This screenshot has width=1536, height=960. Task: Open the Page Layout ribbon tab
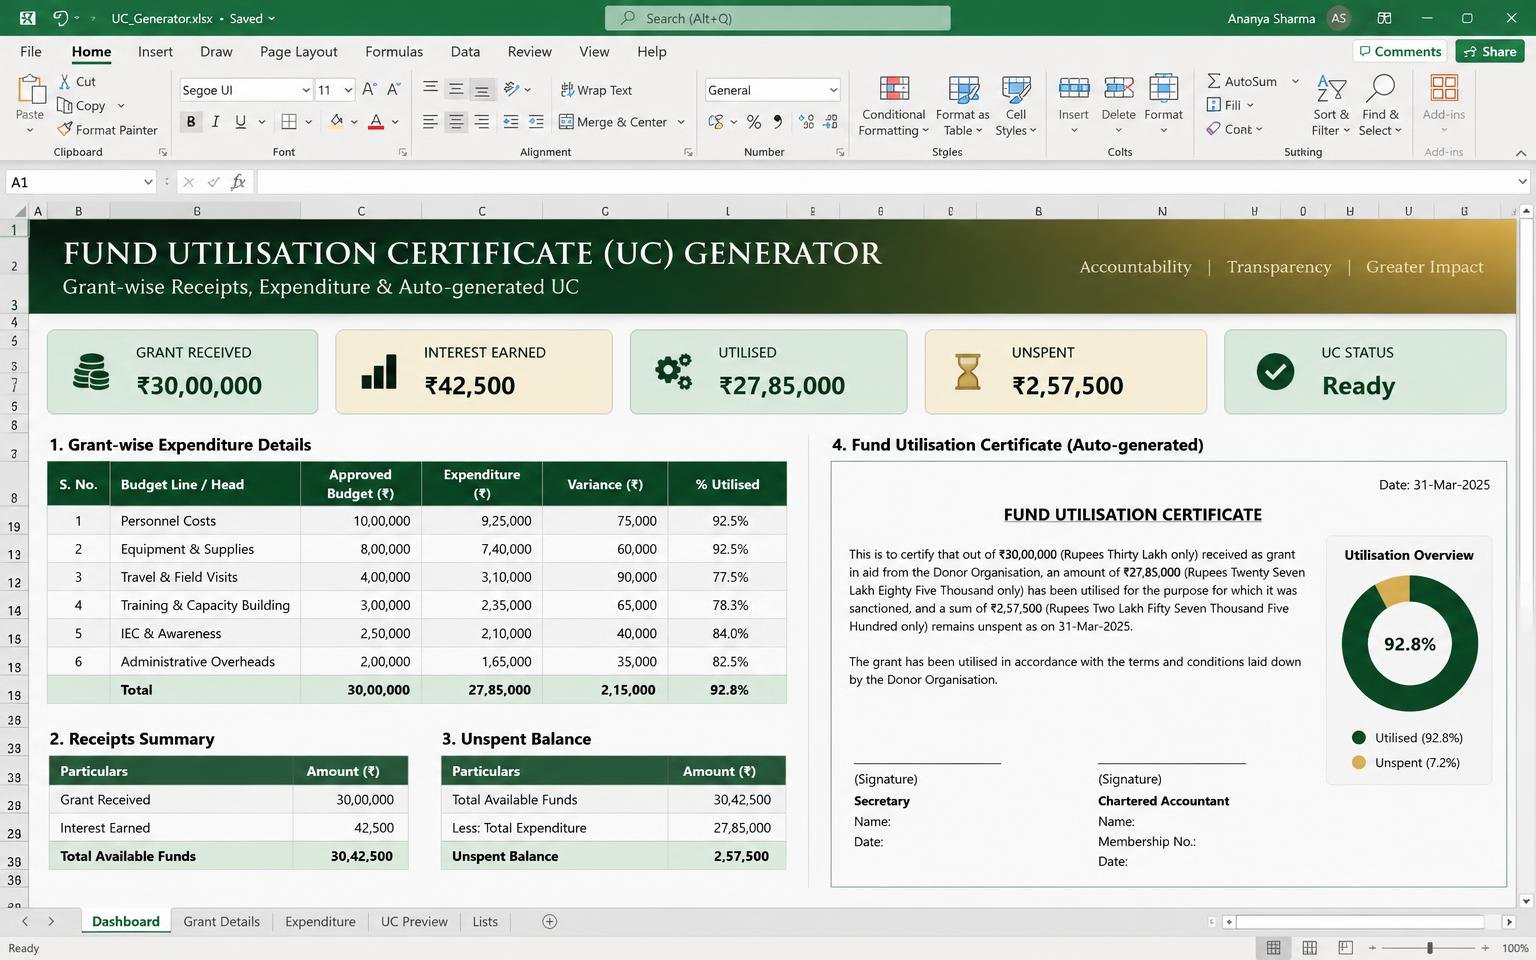tap(298, 52)
